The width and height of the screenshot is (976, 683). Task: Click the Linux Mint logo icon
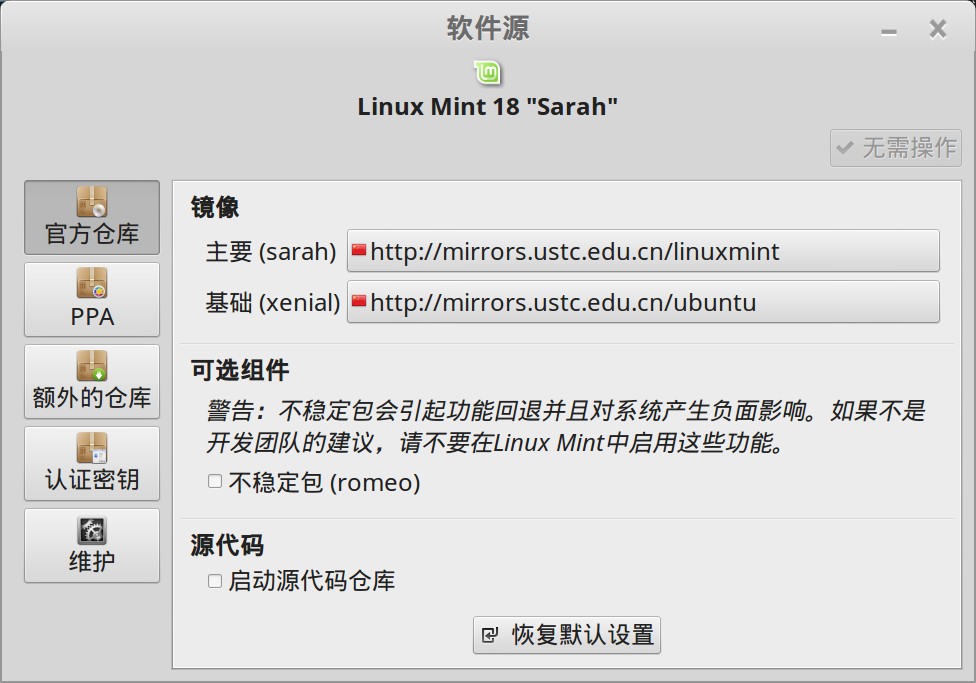point(487,72)
